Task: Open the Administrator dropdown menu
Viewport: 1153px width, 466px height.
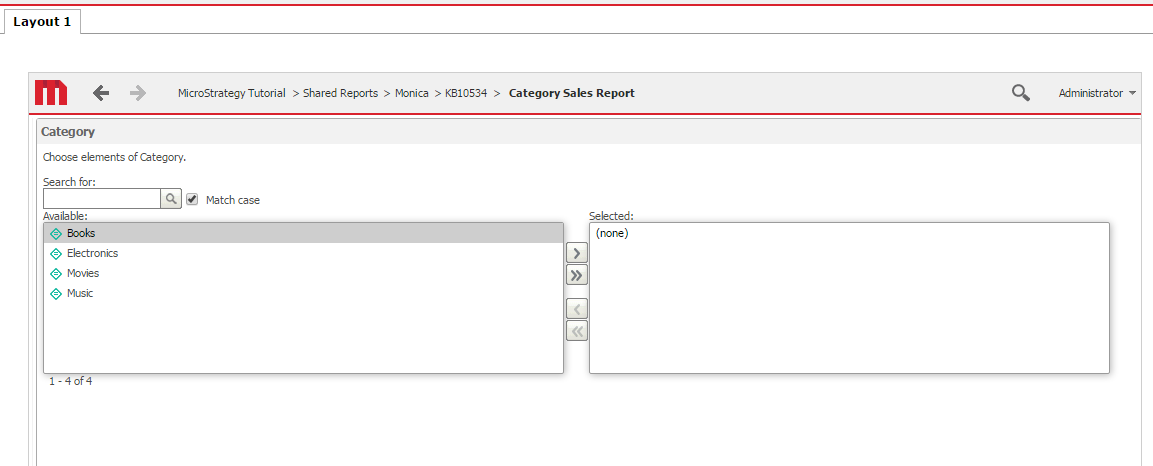Action: pyautogui.click(x=1096, y=93)
